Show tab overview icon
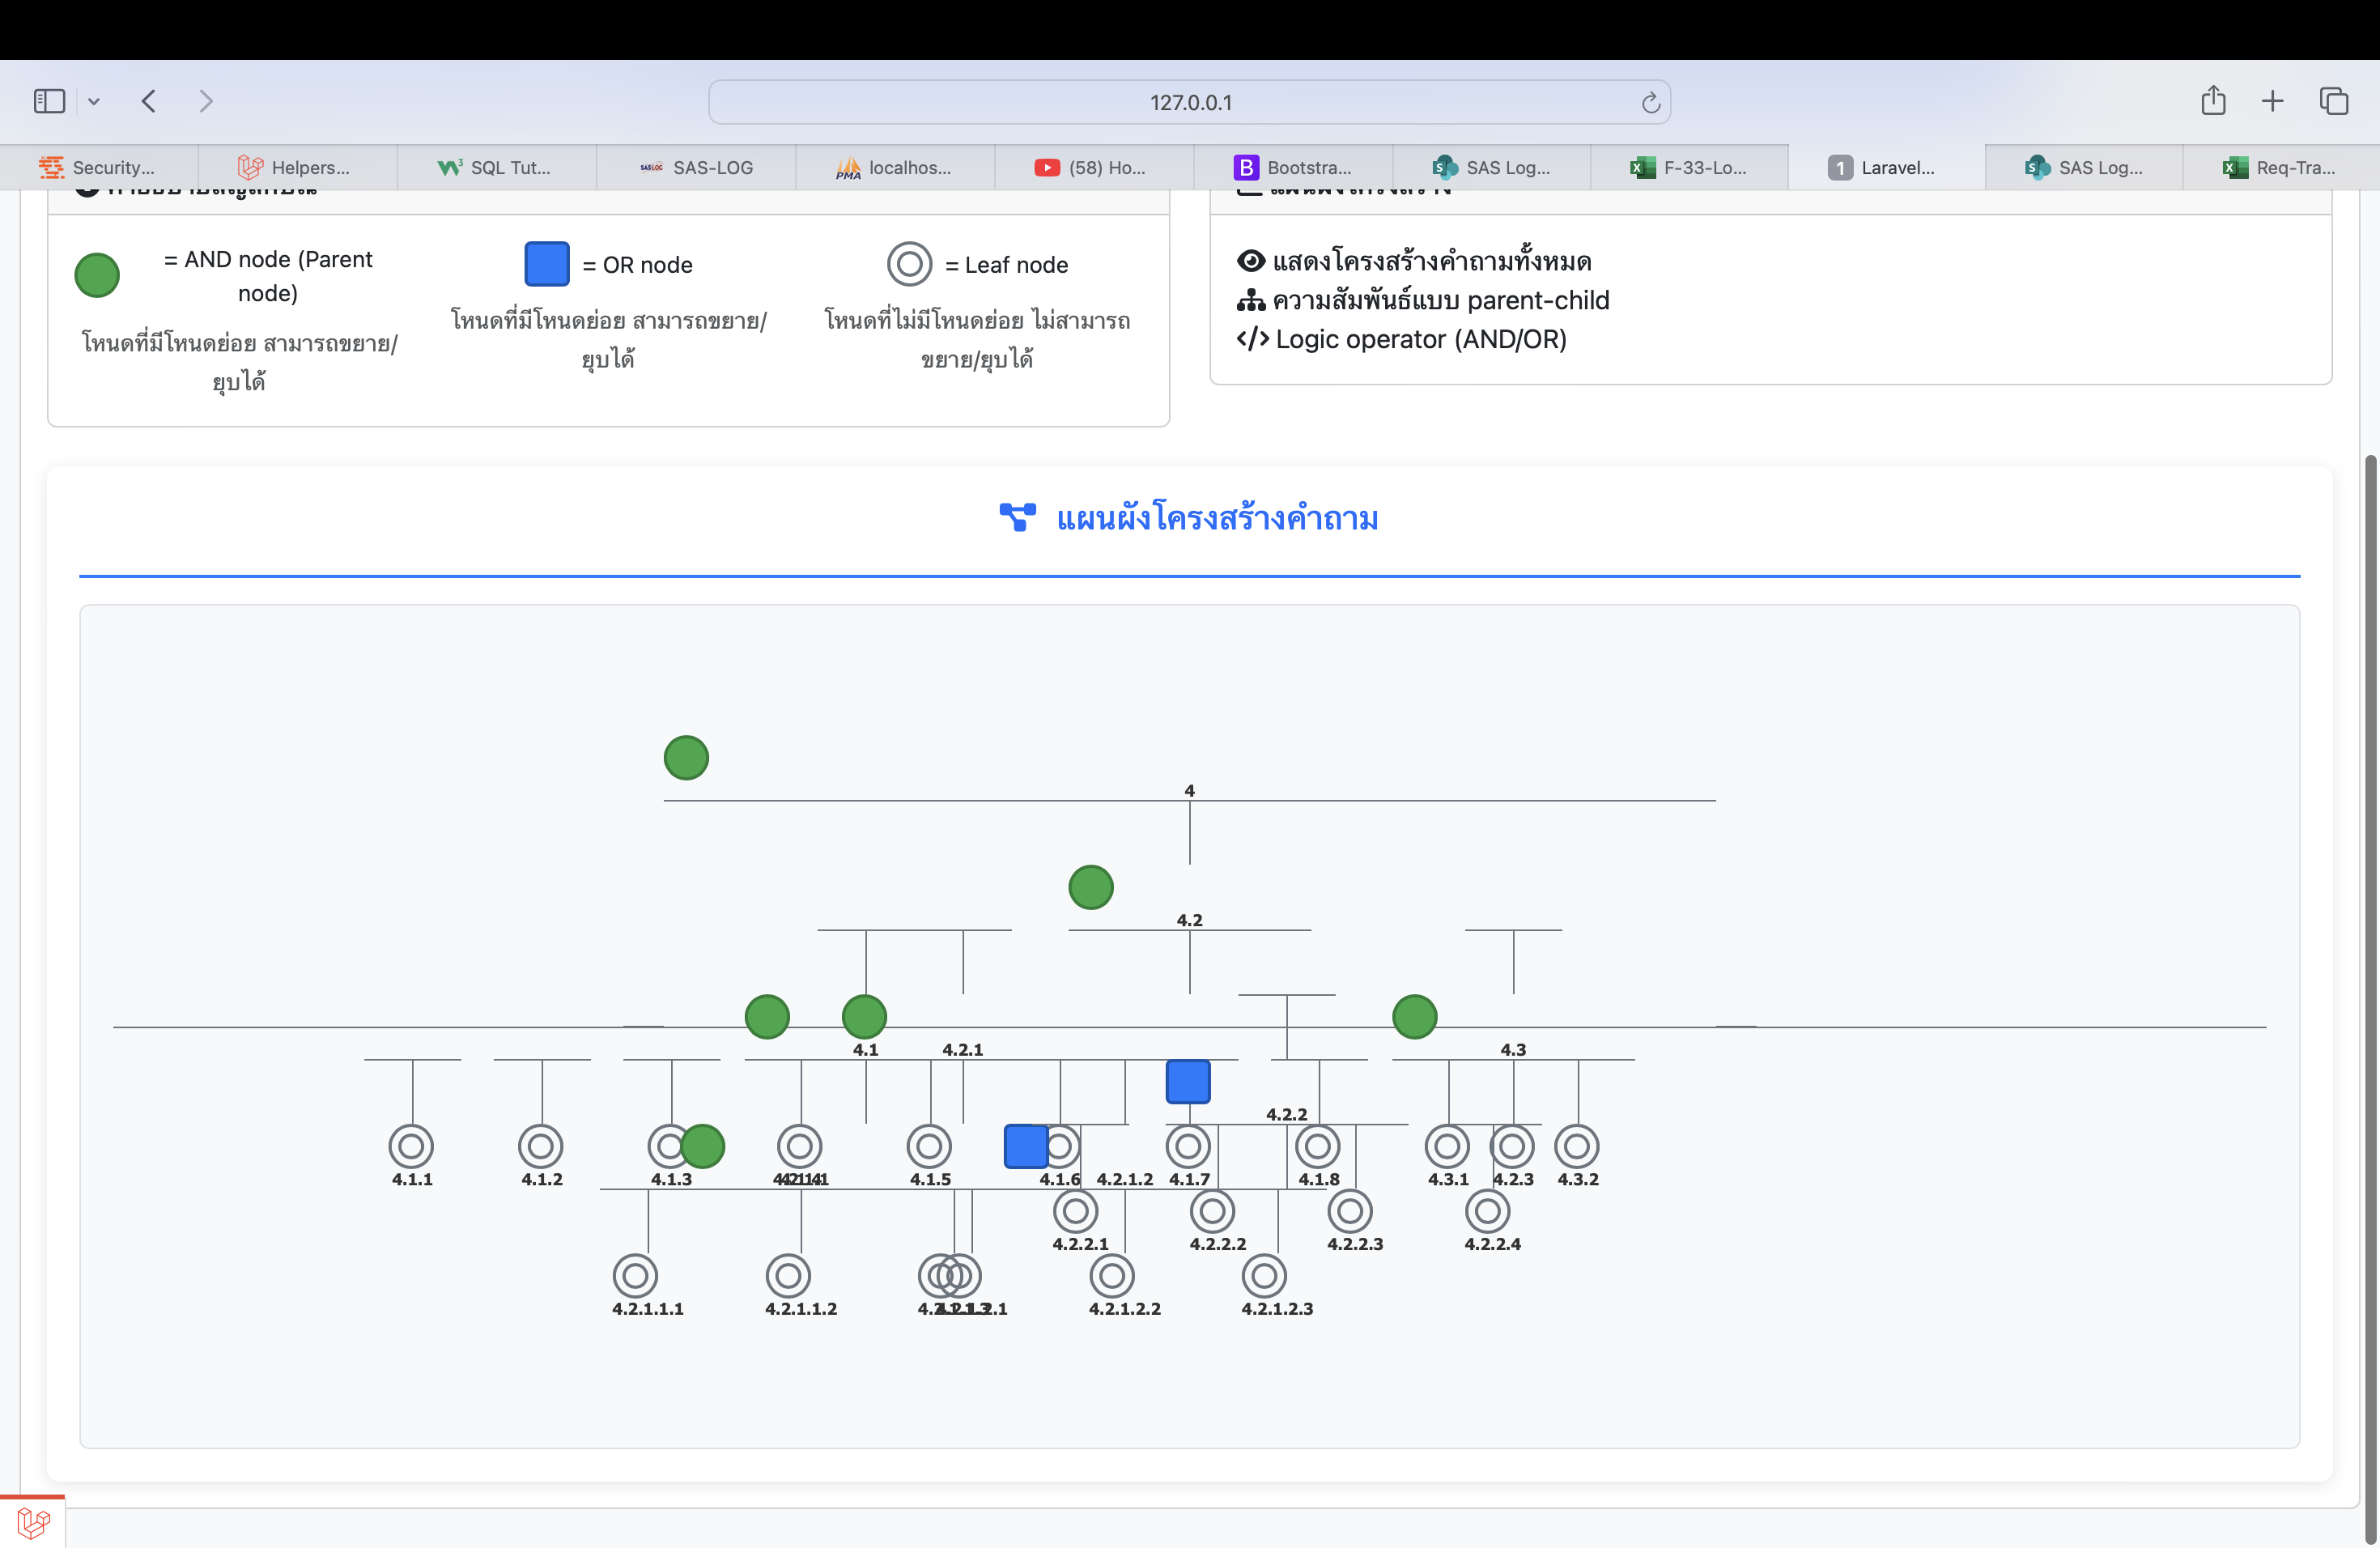This screenshot has width=2380, height=1548. (x=2333, y=101)
